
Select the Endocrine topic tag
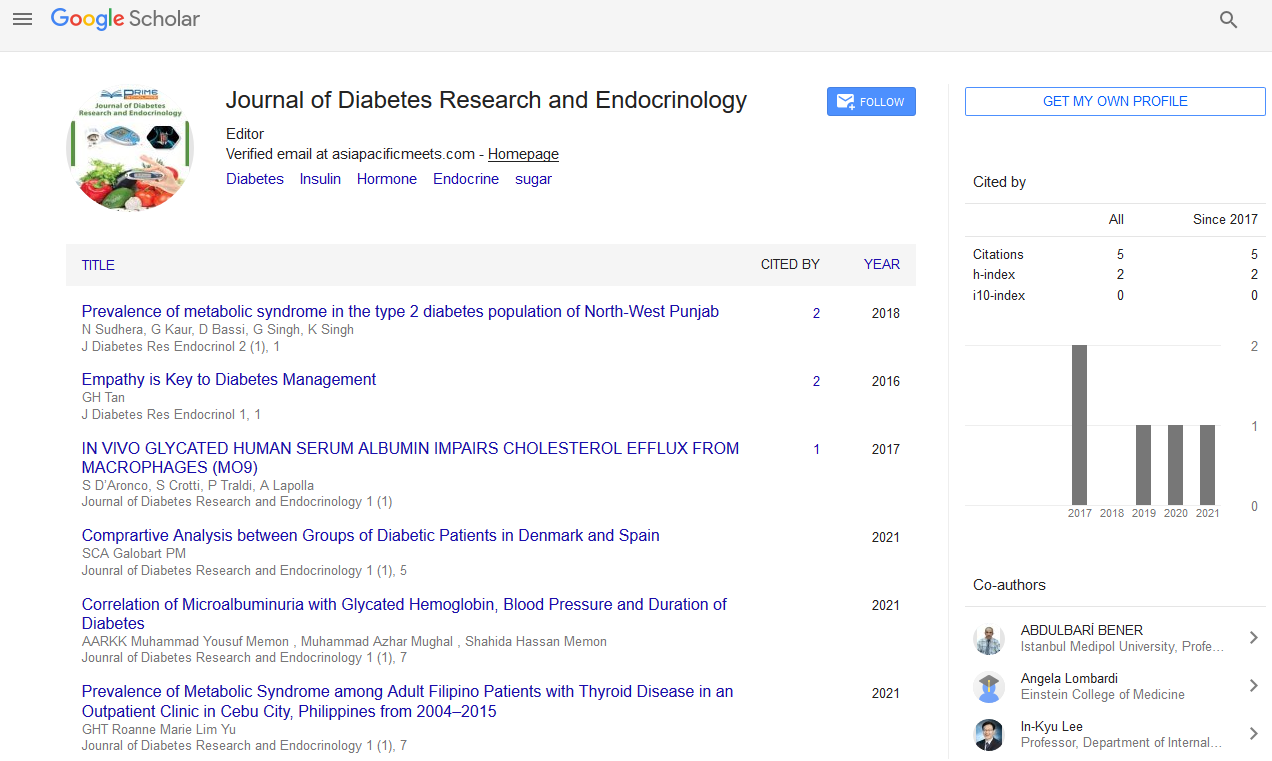point(465,179)
